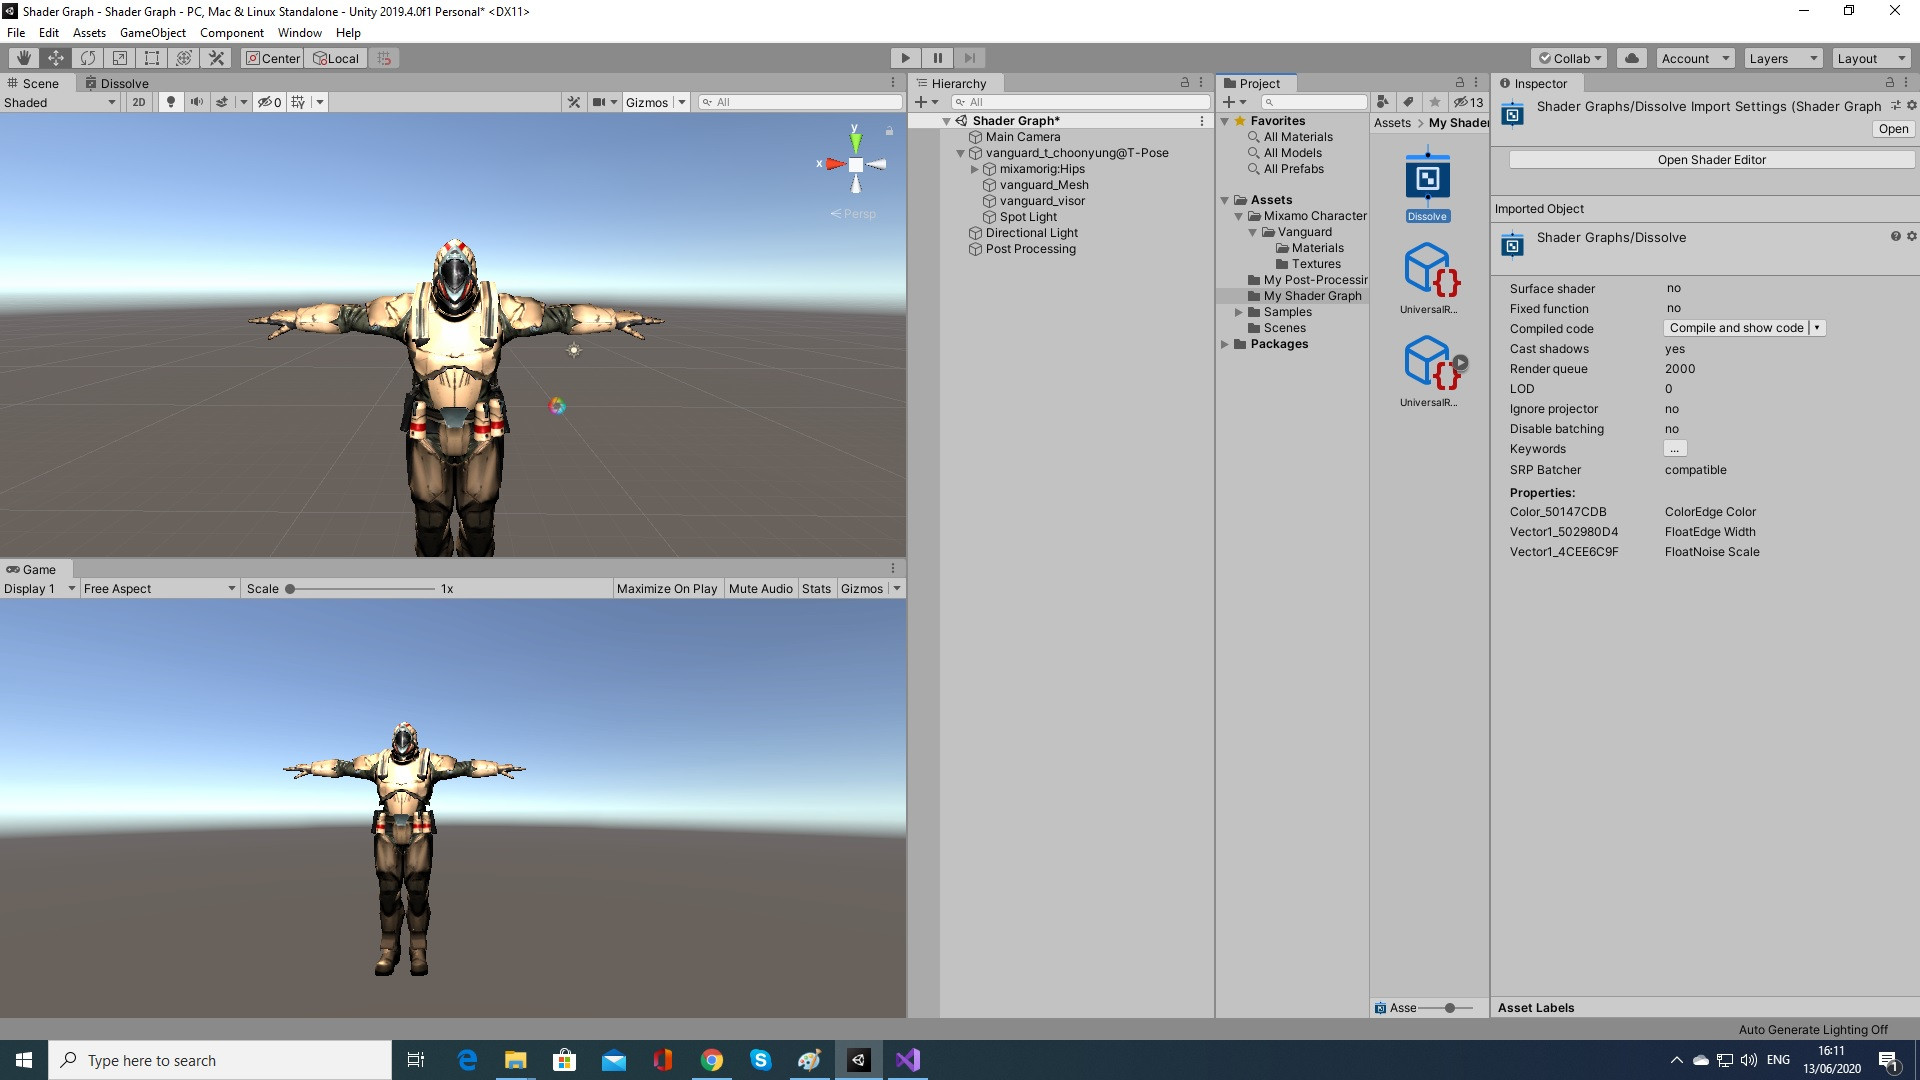The width and height of the screenshot is (1920, 1080).
Task: Activate the Rotate tool
Action: (88, 57)
